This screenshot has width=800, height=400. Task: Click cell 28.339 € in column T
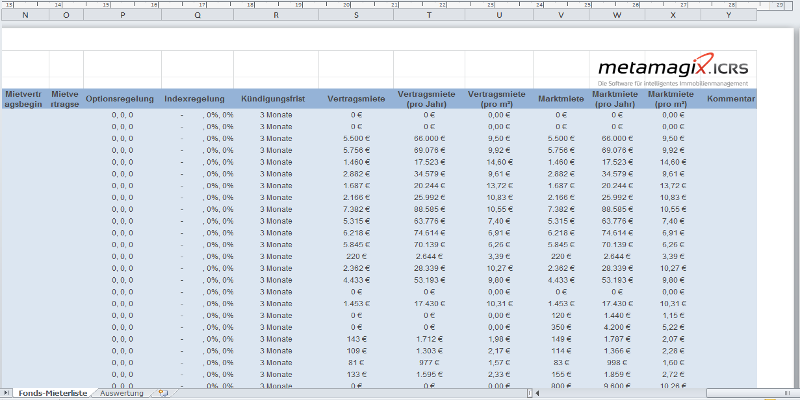(429, 268)
